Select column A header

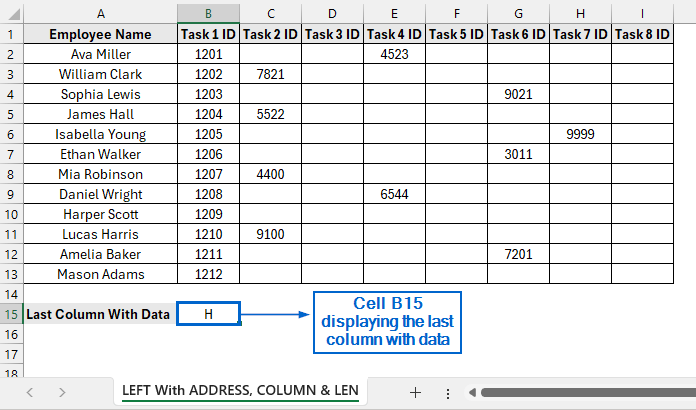coord(101,14)
